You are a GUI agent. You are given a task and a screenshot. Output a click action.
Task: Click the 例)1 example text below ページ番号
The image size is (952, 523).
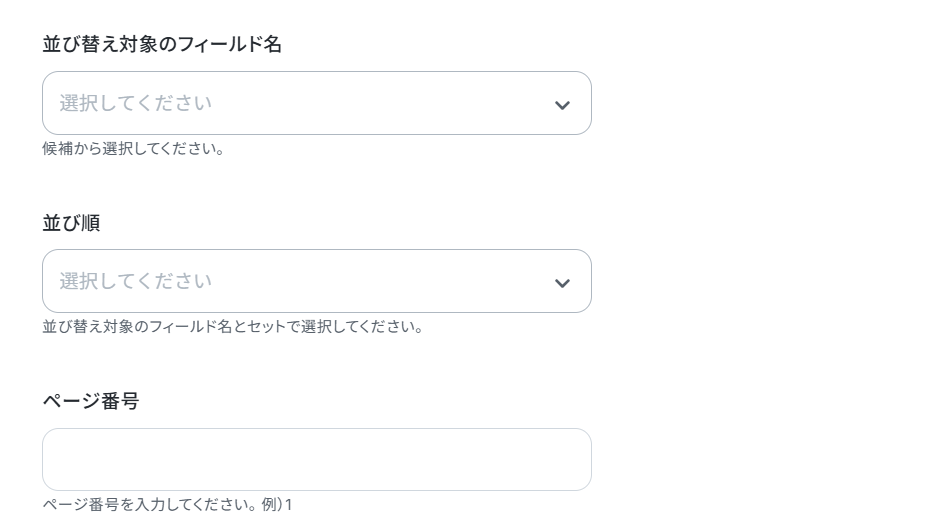tap(277, 505)
